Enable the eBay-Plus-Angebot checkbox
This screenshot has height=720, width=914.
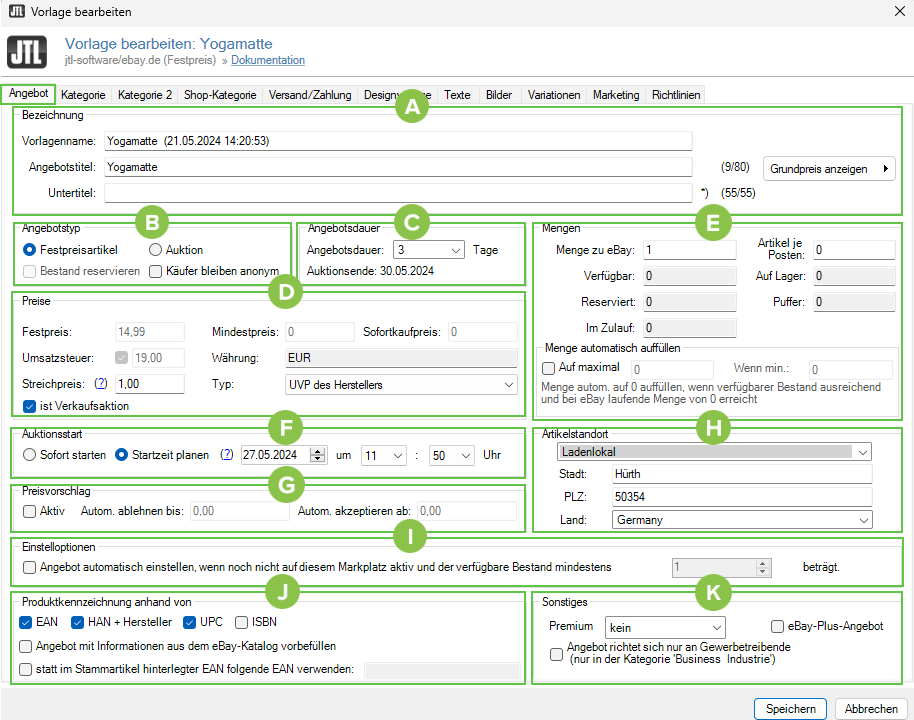778,626
